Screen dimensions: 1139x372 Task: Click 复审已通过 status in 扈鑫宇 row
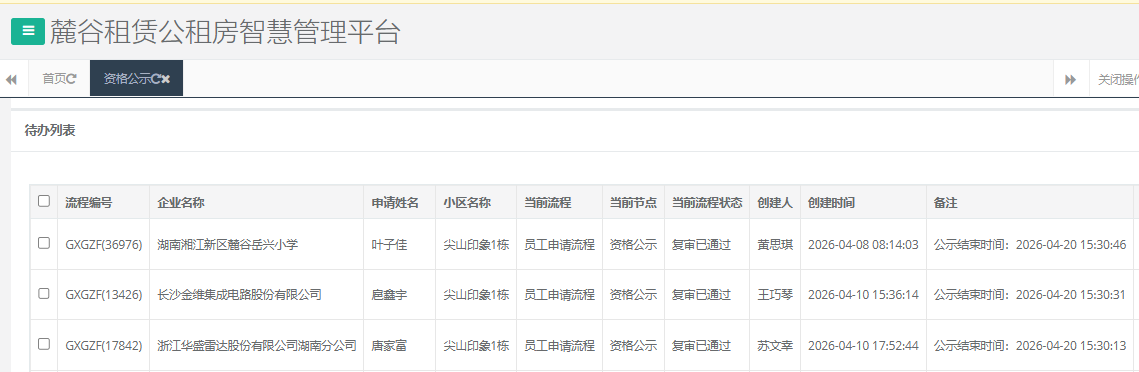(701, 295)
